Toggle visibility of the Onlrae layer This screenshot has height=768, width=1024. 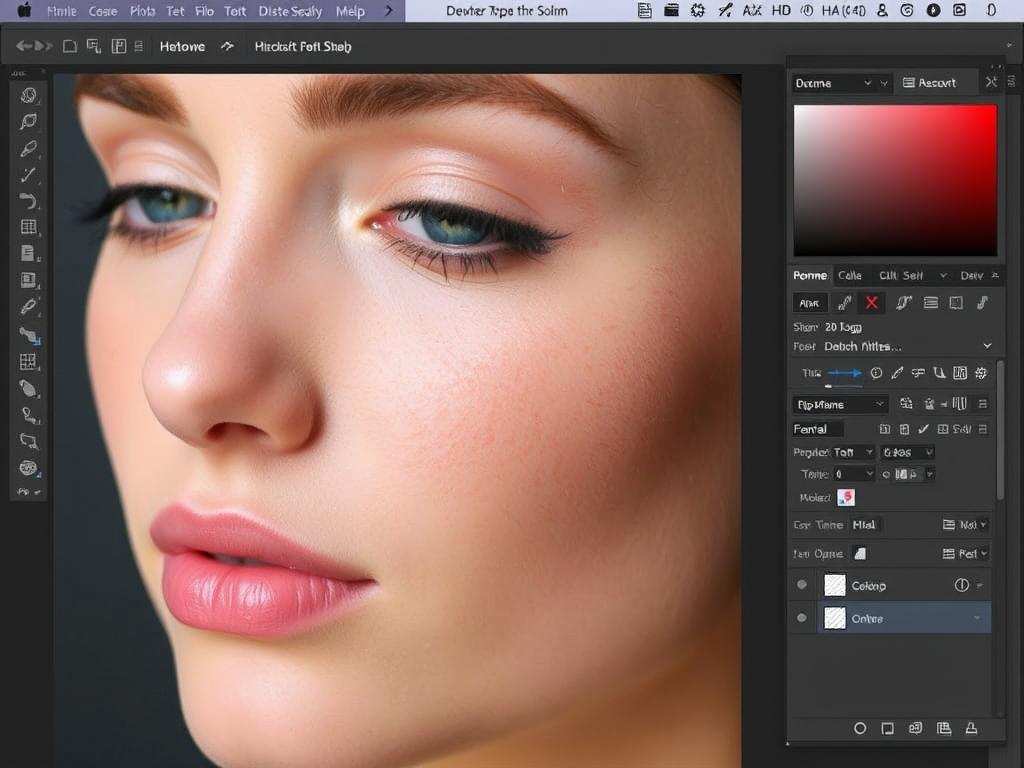801,618
